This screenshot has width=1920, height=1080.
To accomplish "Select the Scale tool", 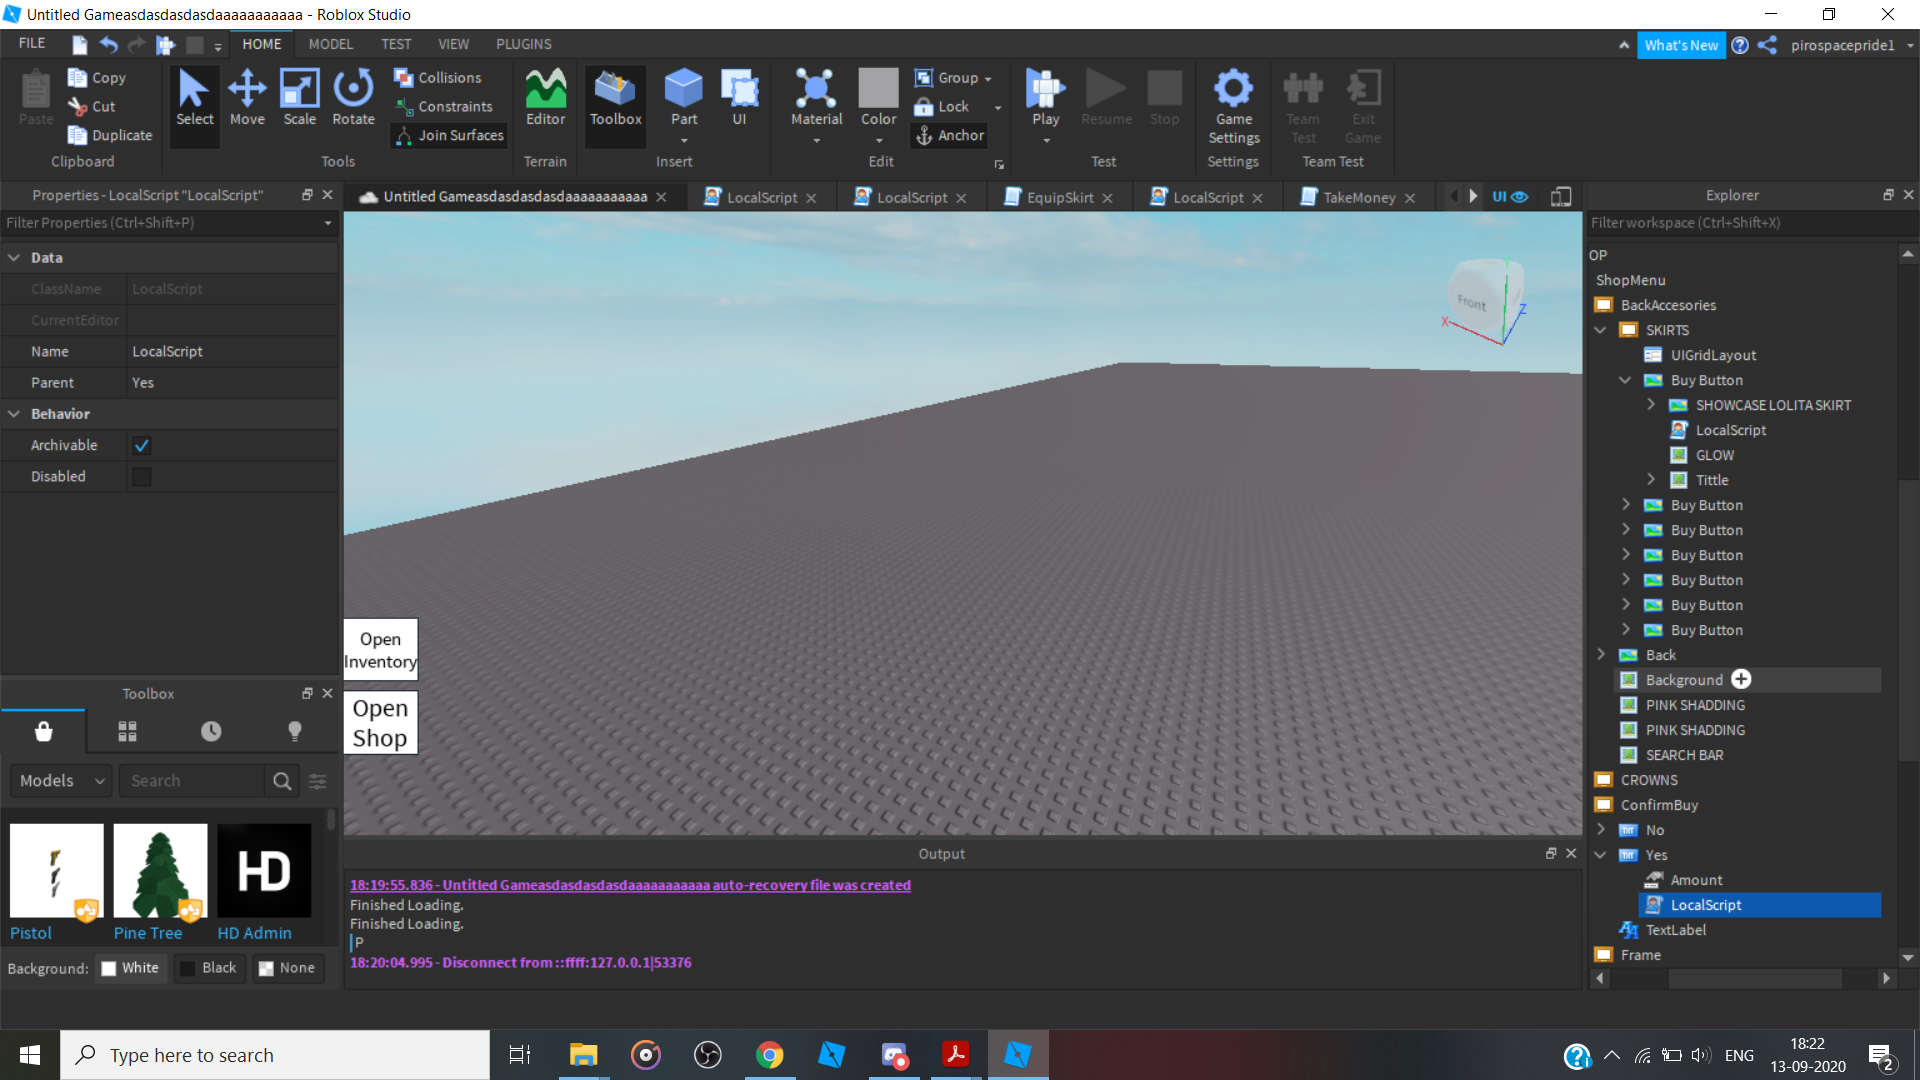I will click(x=299, y=98).
